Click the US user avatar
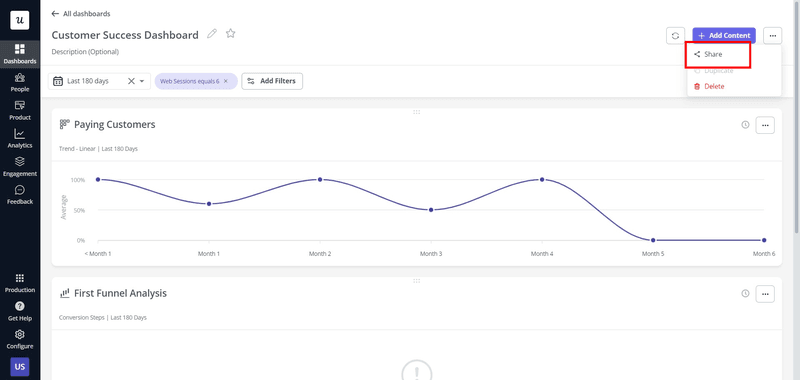800x380 pixels. click(x=19, y=367)
